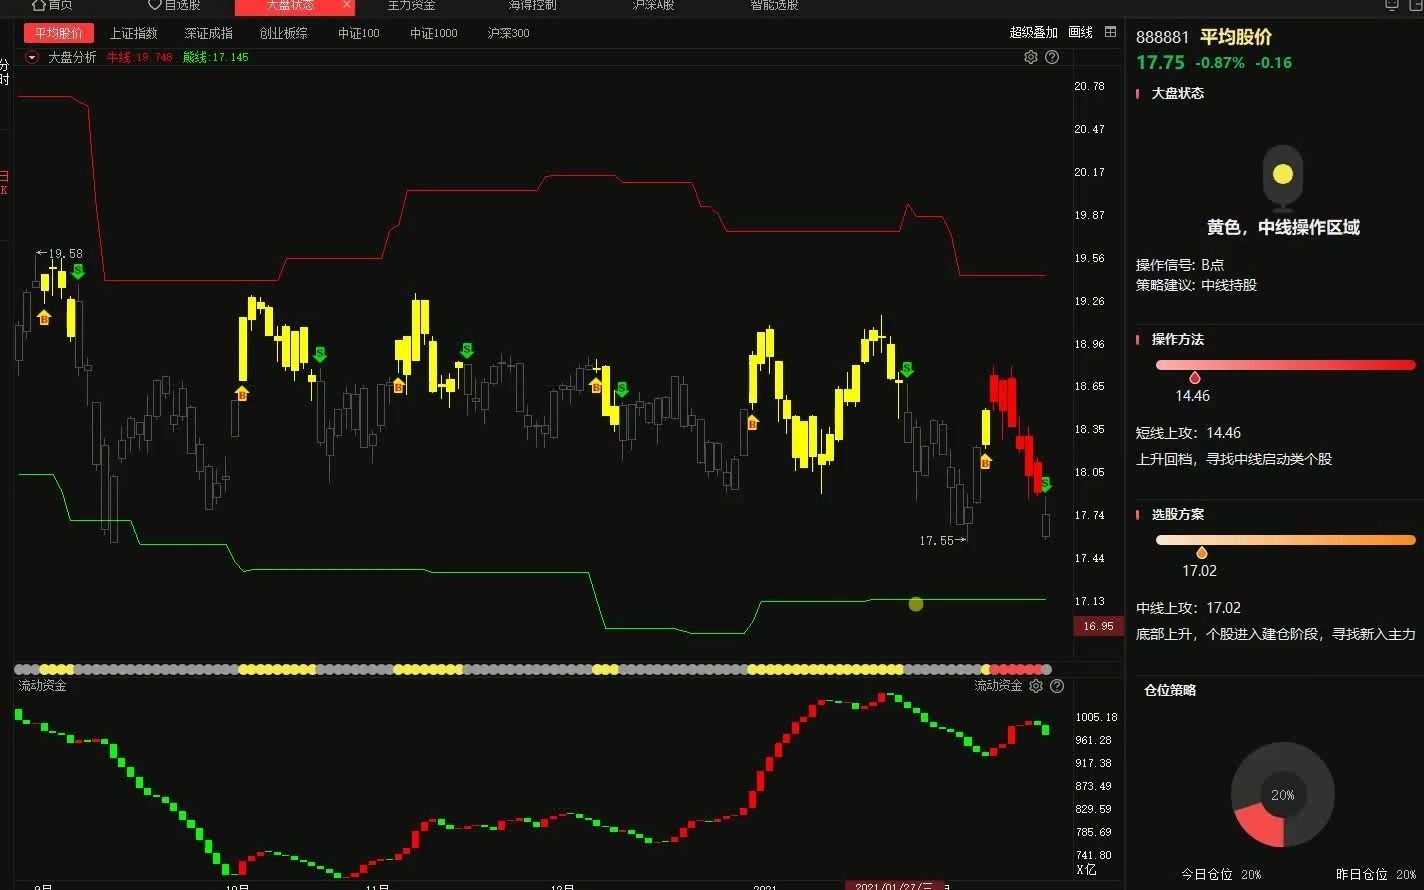This screenshot has height=890, width=1424.
Task: Click the B signal before the red candles
Action: tap(985, 462)
